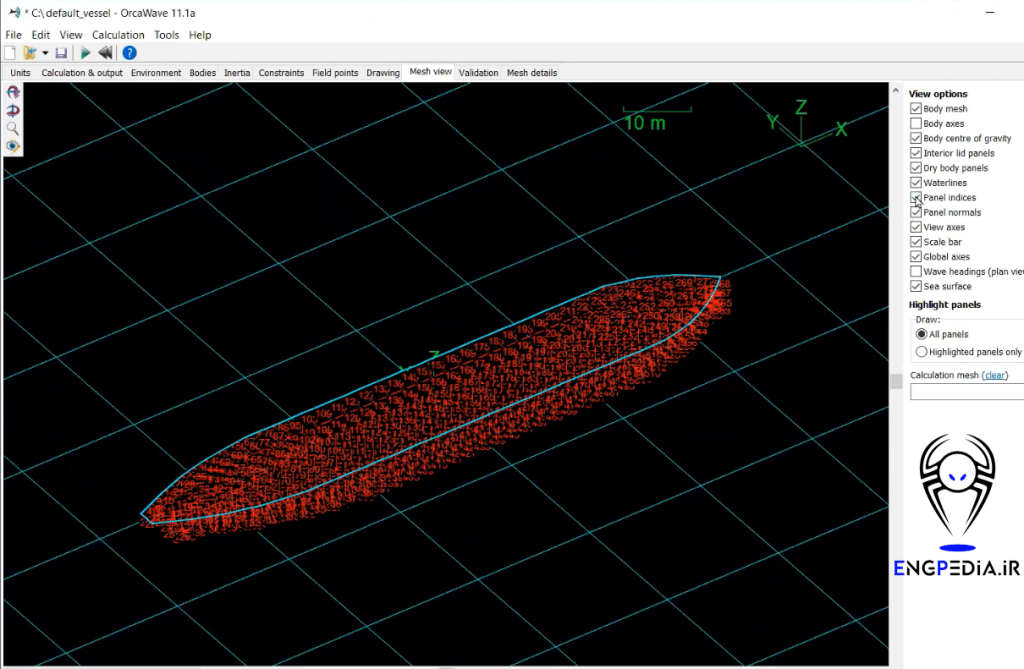Viewport: 1024px width, 669px height.
Task: Click the scroll-up arrow above View options
Action: coord(896,90)
